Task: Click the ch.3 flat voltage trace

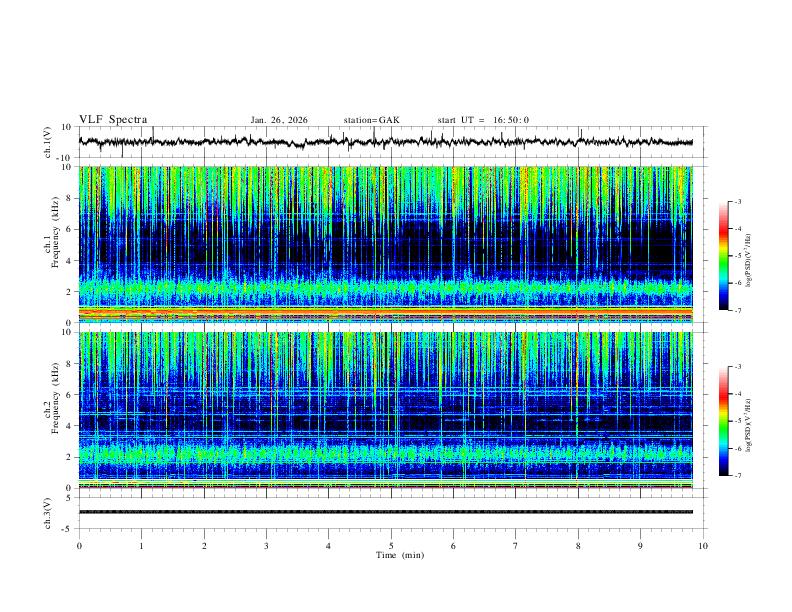Action: [385, 512]
